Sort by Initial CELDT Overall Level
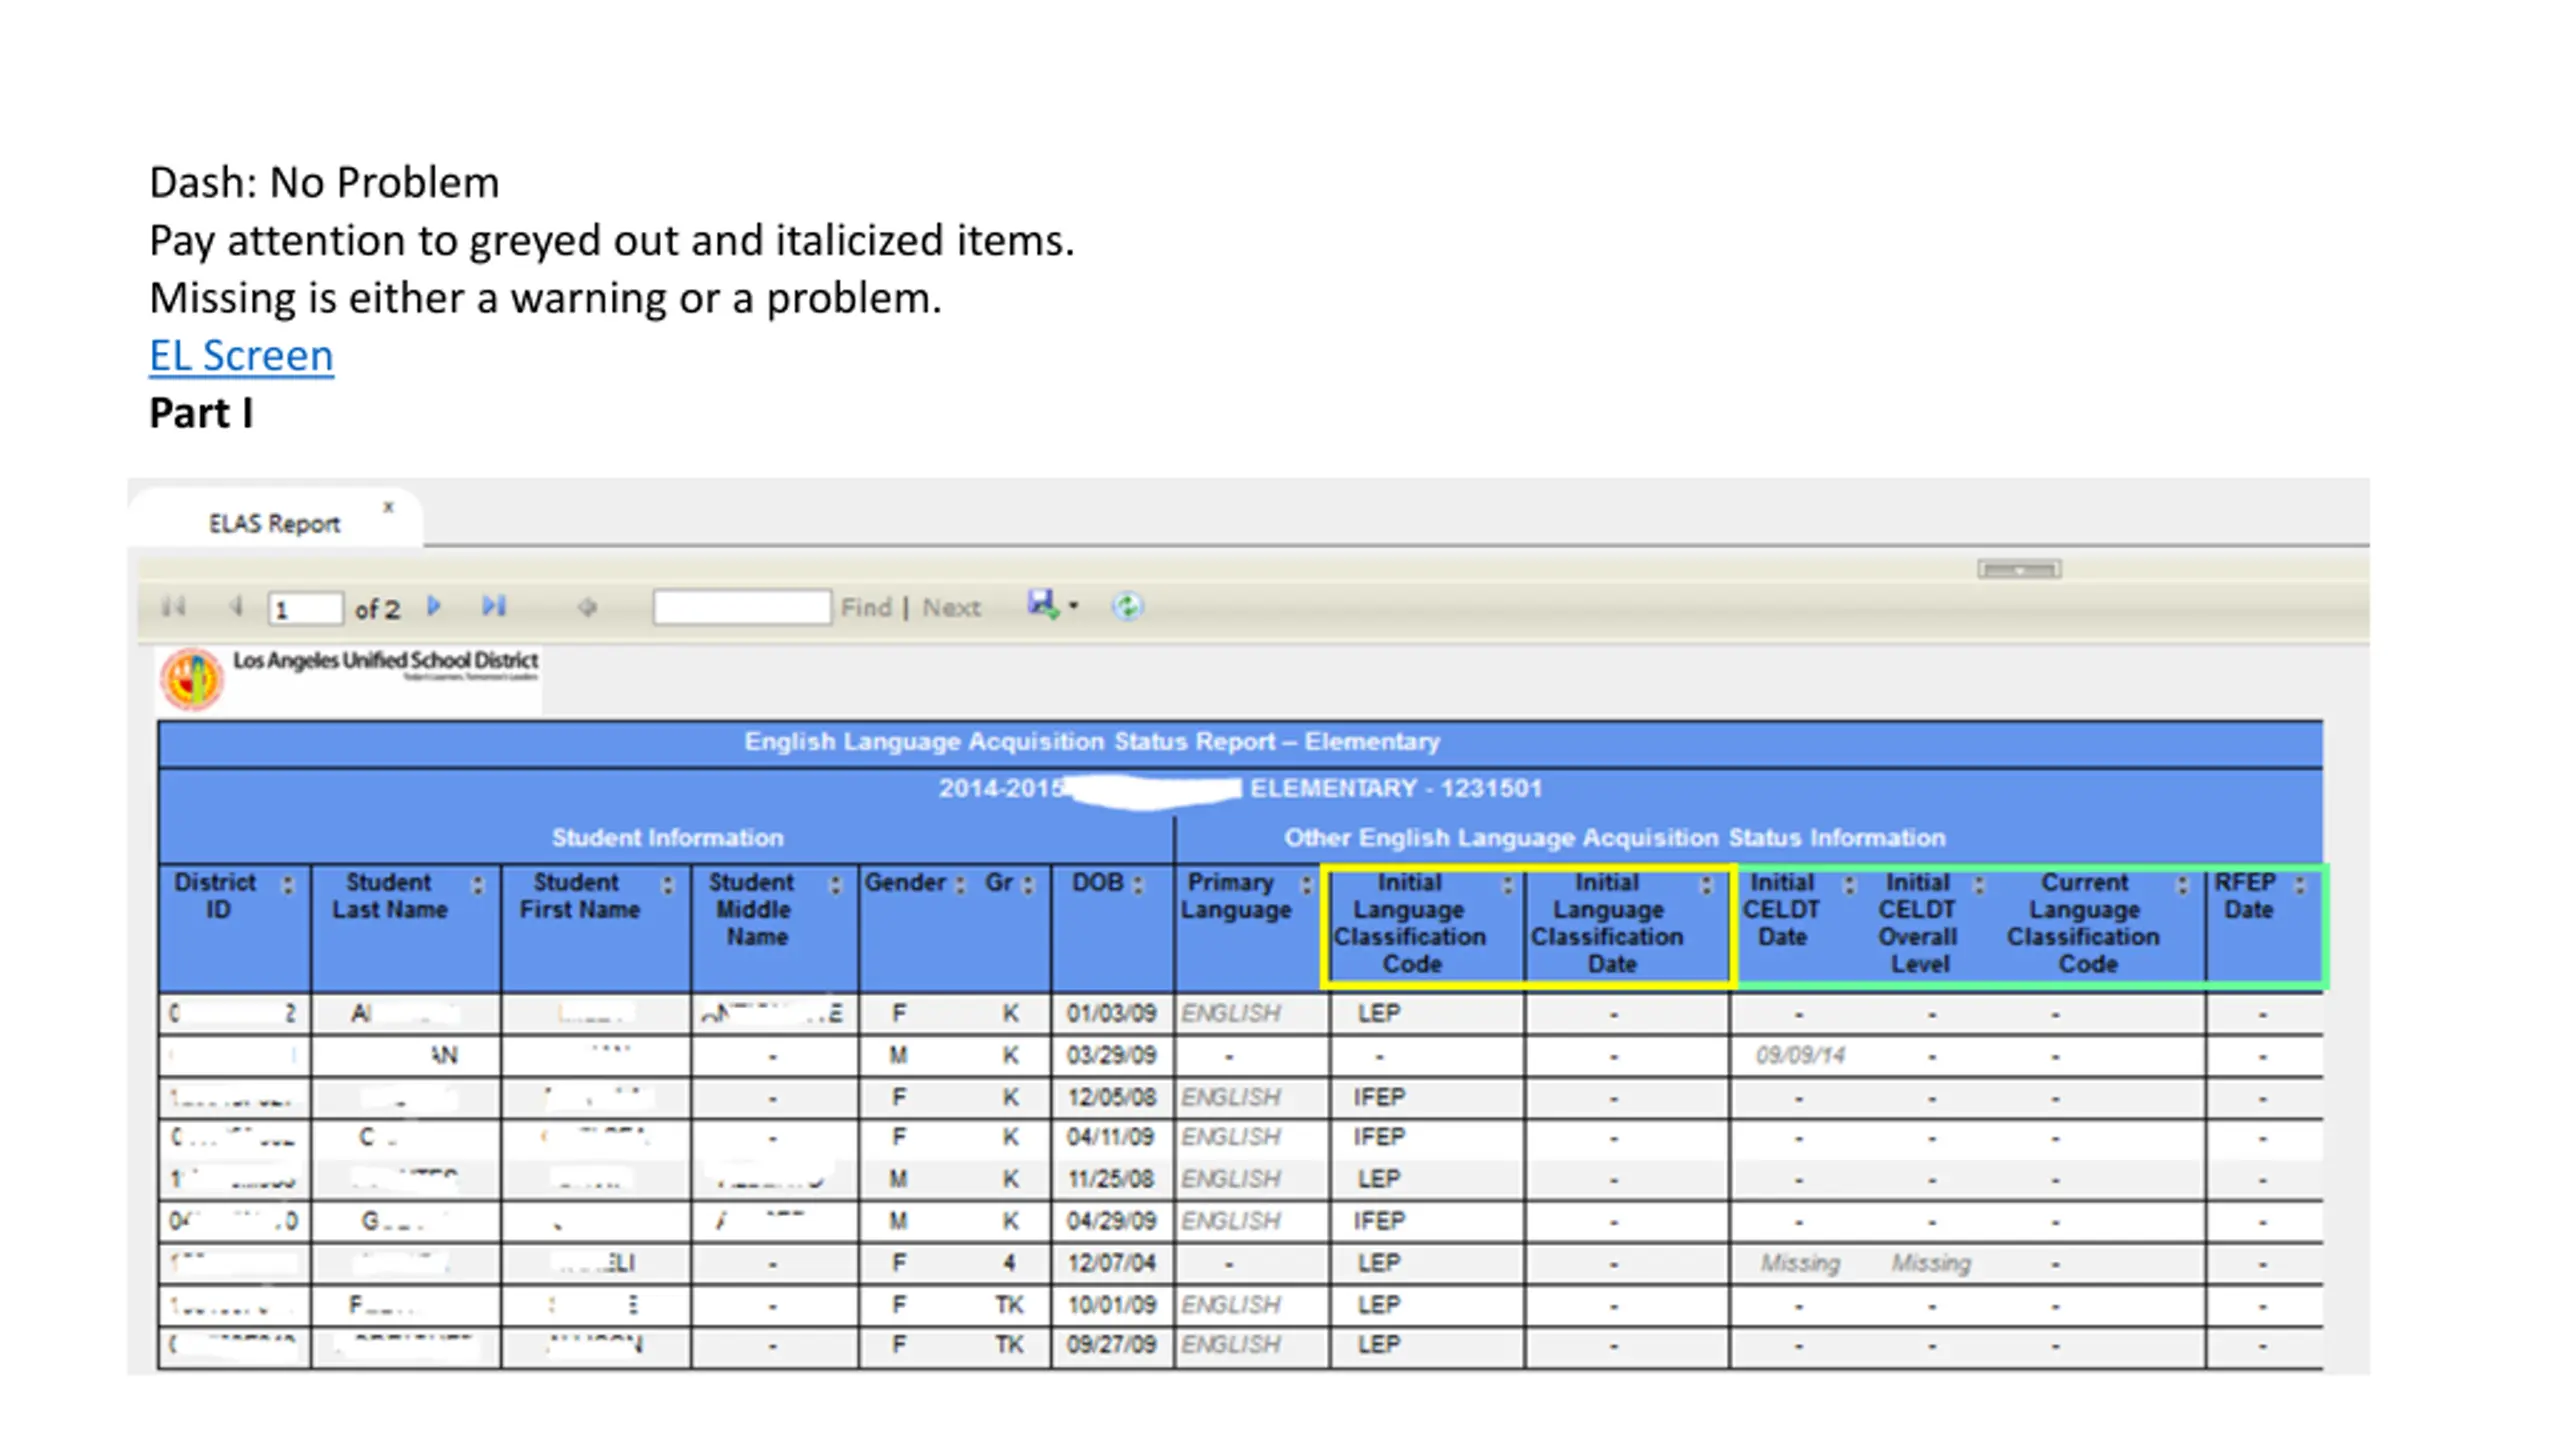Image resolution: width=2560 pixels, height=1440 pixels. (x=1978, y=885)
